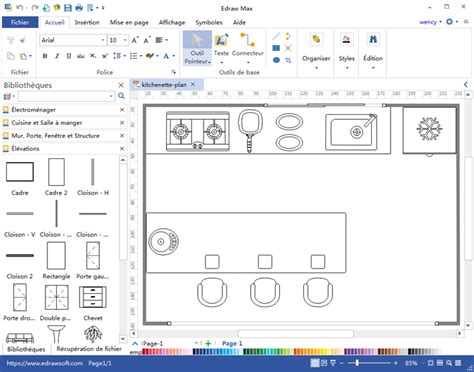Click the canvas horizontal scrollbar thumb
The height and width of the screenshot is (372, 474).
[x=296, y=333]
